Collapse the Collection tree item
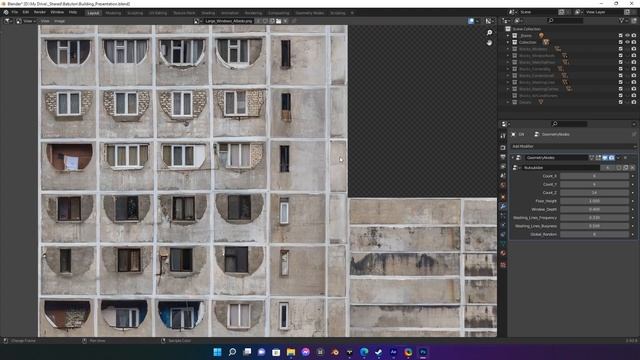 click(x=508, y=42)
